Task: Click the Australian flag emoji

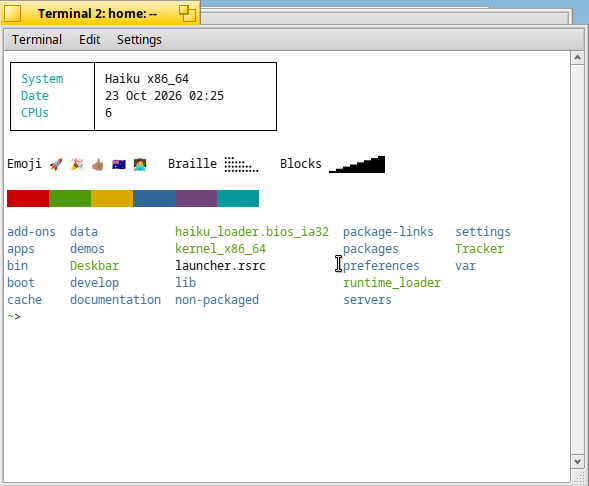Action: tap(119, 164)
